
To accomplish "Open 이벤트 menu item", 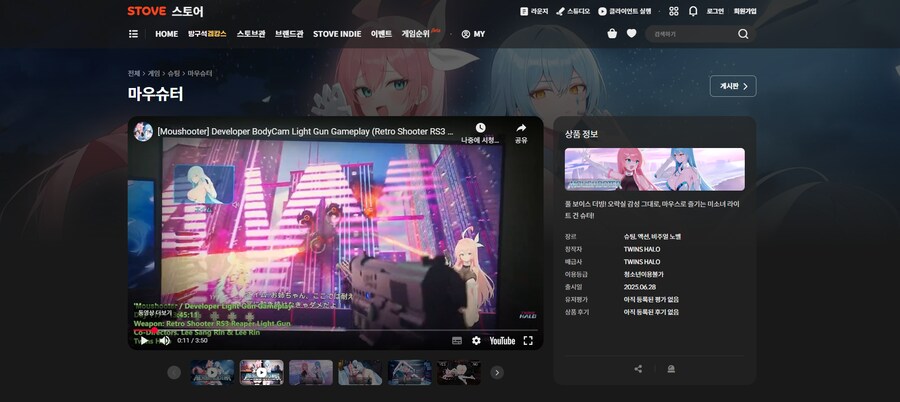I will tap(381, 34).
